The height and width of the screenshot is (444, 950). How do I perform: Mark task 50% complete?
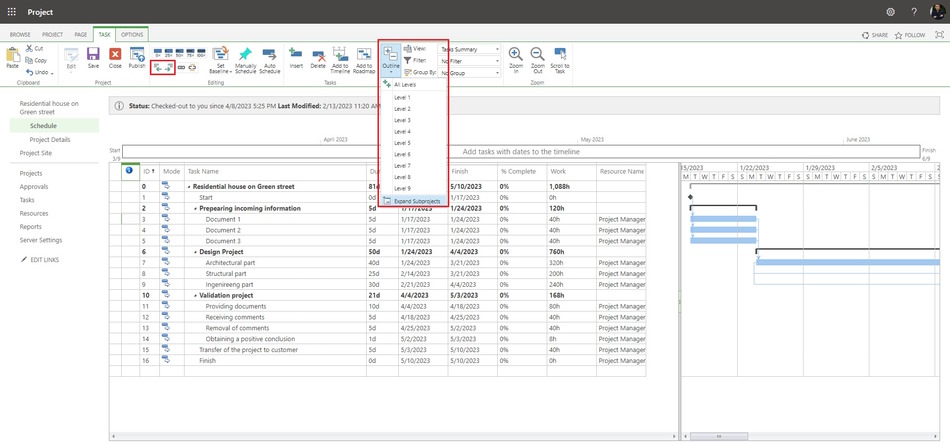pos(179,53)
